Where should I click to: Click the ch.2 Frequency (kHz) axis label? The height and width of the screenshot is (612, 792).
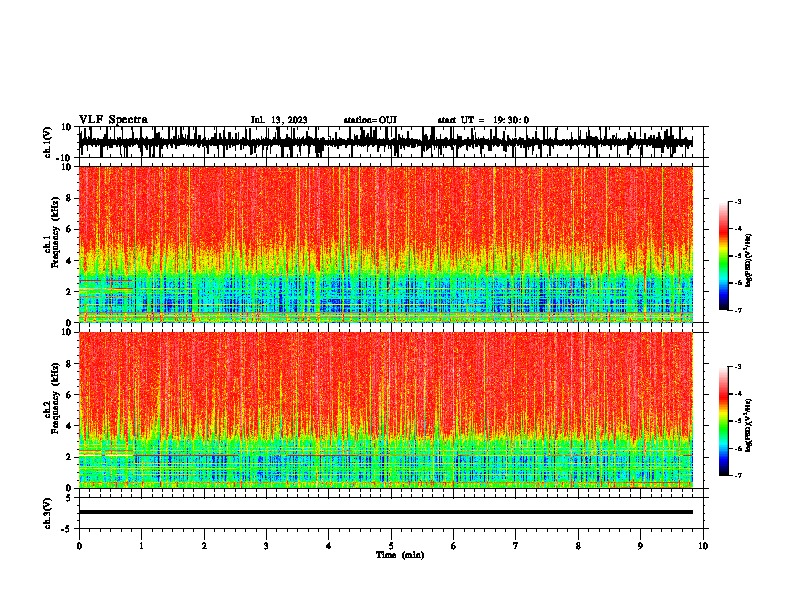coord(51,398)
